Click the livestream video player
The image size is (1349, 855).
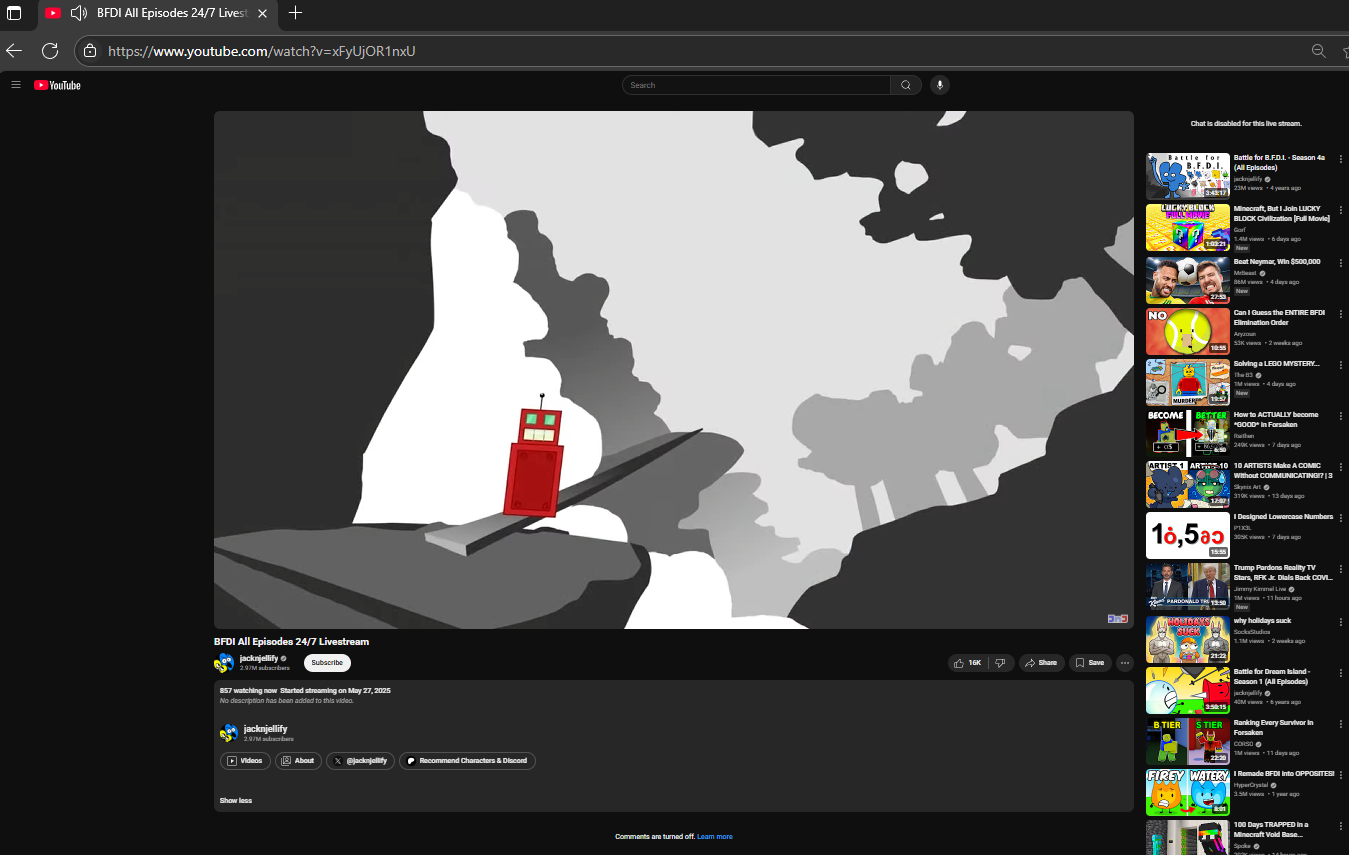(x=674, y=370)
